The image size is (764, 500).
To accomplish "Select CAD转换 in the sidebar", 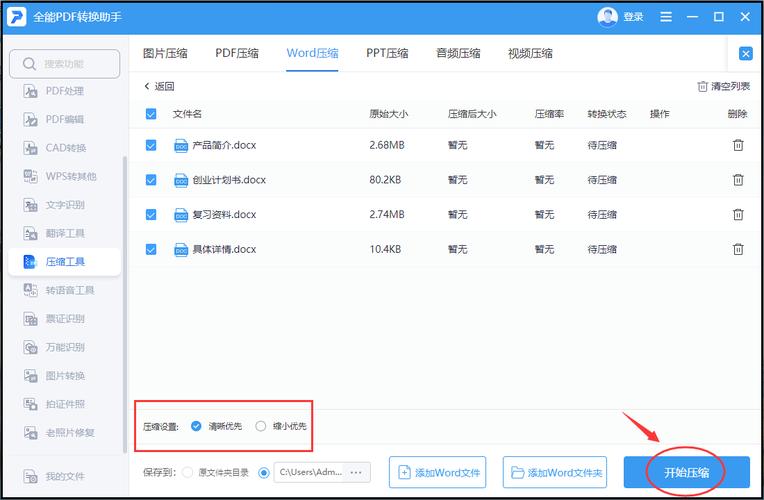I will [x=55, y=148].
